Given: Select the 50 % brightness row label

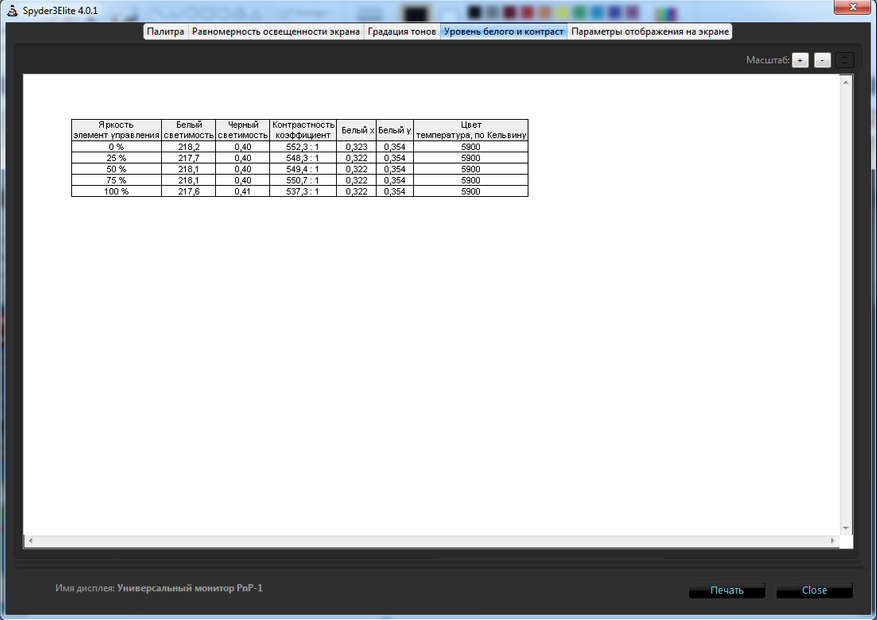Looking at the screenshot, I should (116, 169).
